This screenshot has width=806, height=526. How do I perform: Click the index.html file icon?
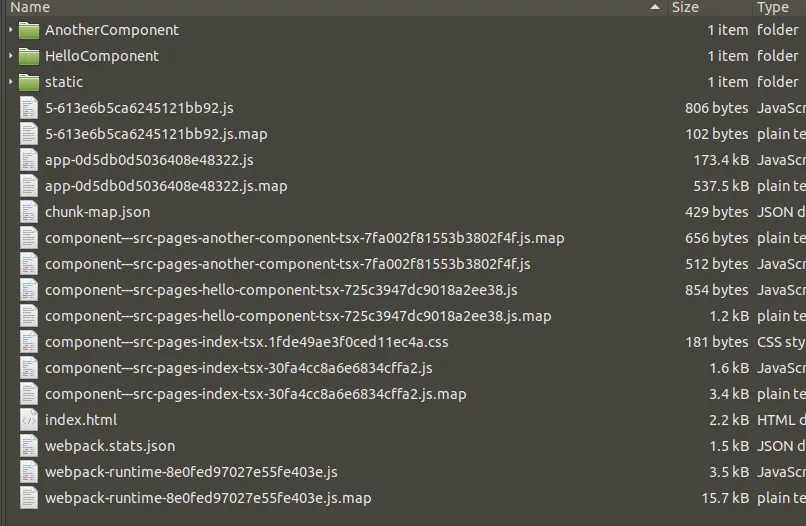pyautogui.click(x=29, y=420)
